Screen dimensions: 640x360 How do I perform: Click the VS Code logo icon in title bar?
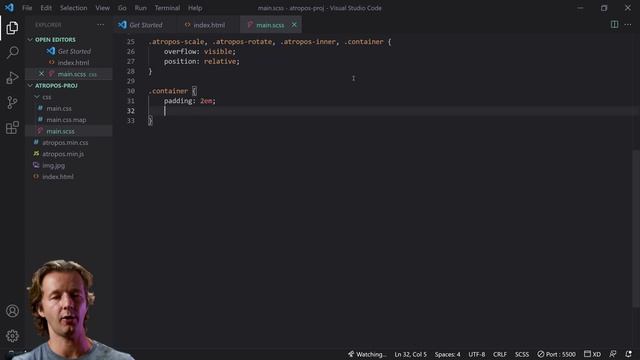click(9, 8)
